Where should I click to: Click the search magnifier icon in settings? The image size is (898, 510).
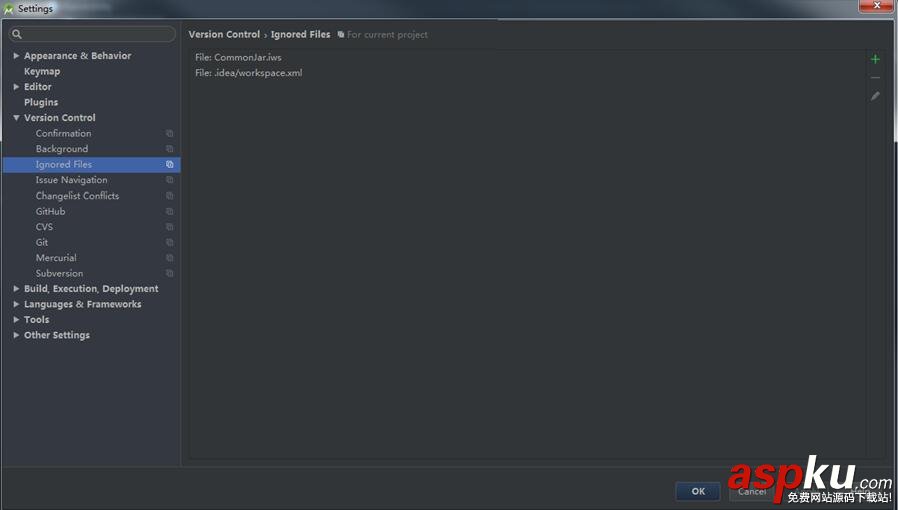(17, 34)
